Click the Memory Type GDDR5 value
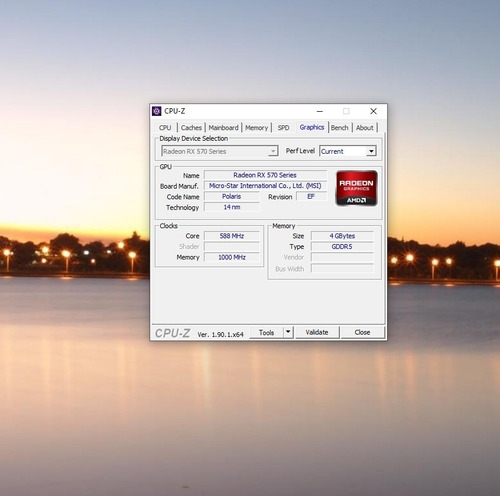Image resolution: width=500 pixels, height=496 pixels. pos(342,247)
